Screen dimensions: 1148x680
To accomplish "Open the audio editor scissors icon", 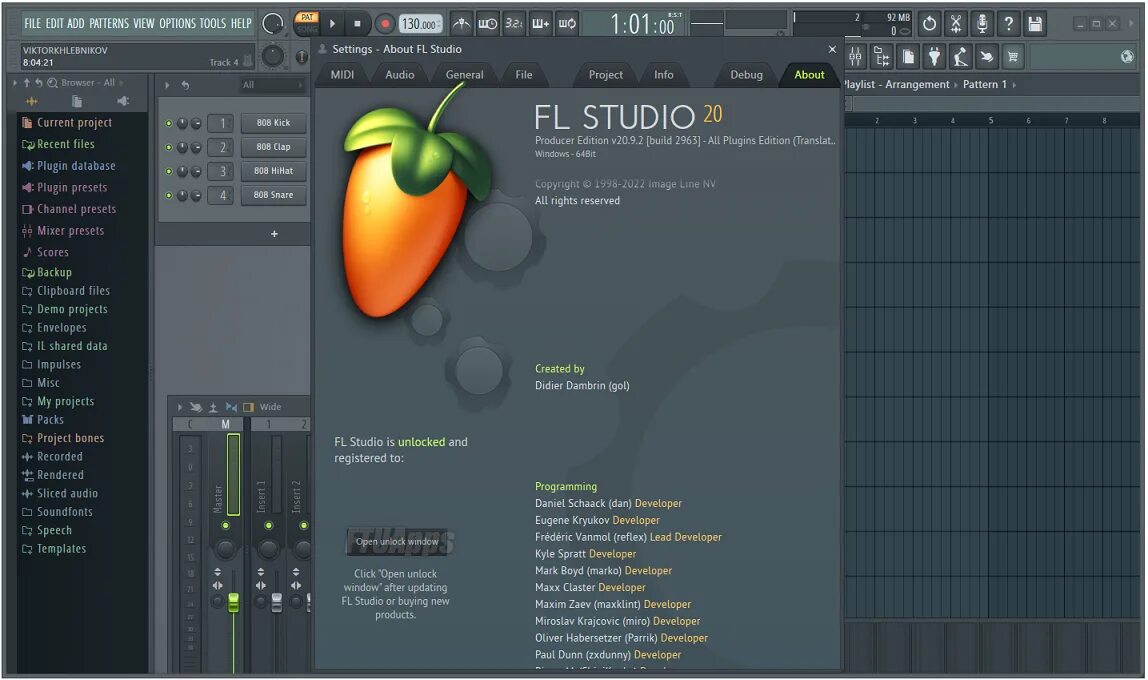I will (955, 23).
